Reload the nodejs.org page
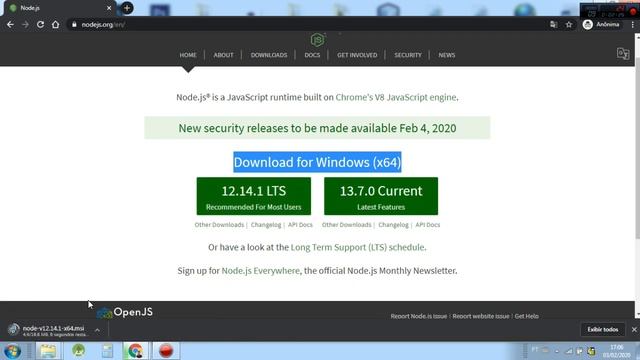Screen dimensions: 640x360 click(x=40, y=24)
